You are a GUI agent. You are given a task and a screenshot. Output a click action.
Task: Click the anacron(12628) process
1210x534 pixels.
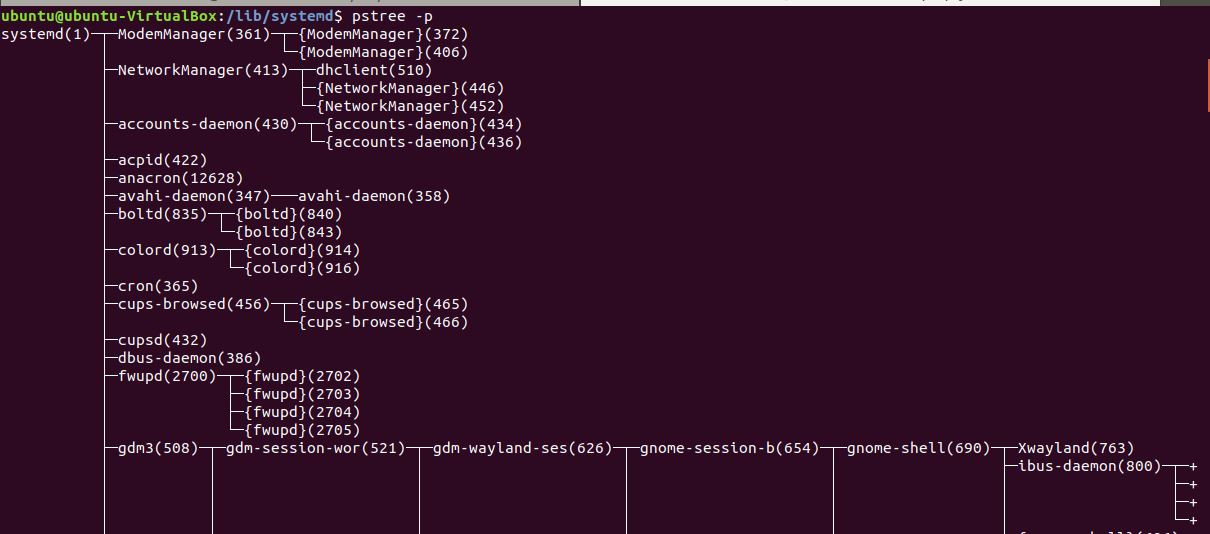(180, 178)
